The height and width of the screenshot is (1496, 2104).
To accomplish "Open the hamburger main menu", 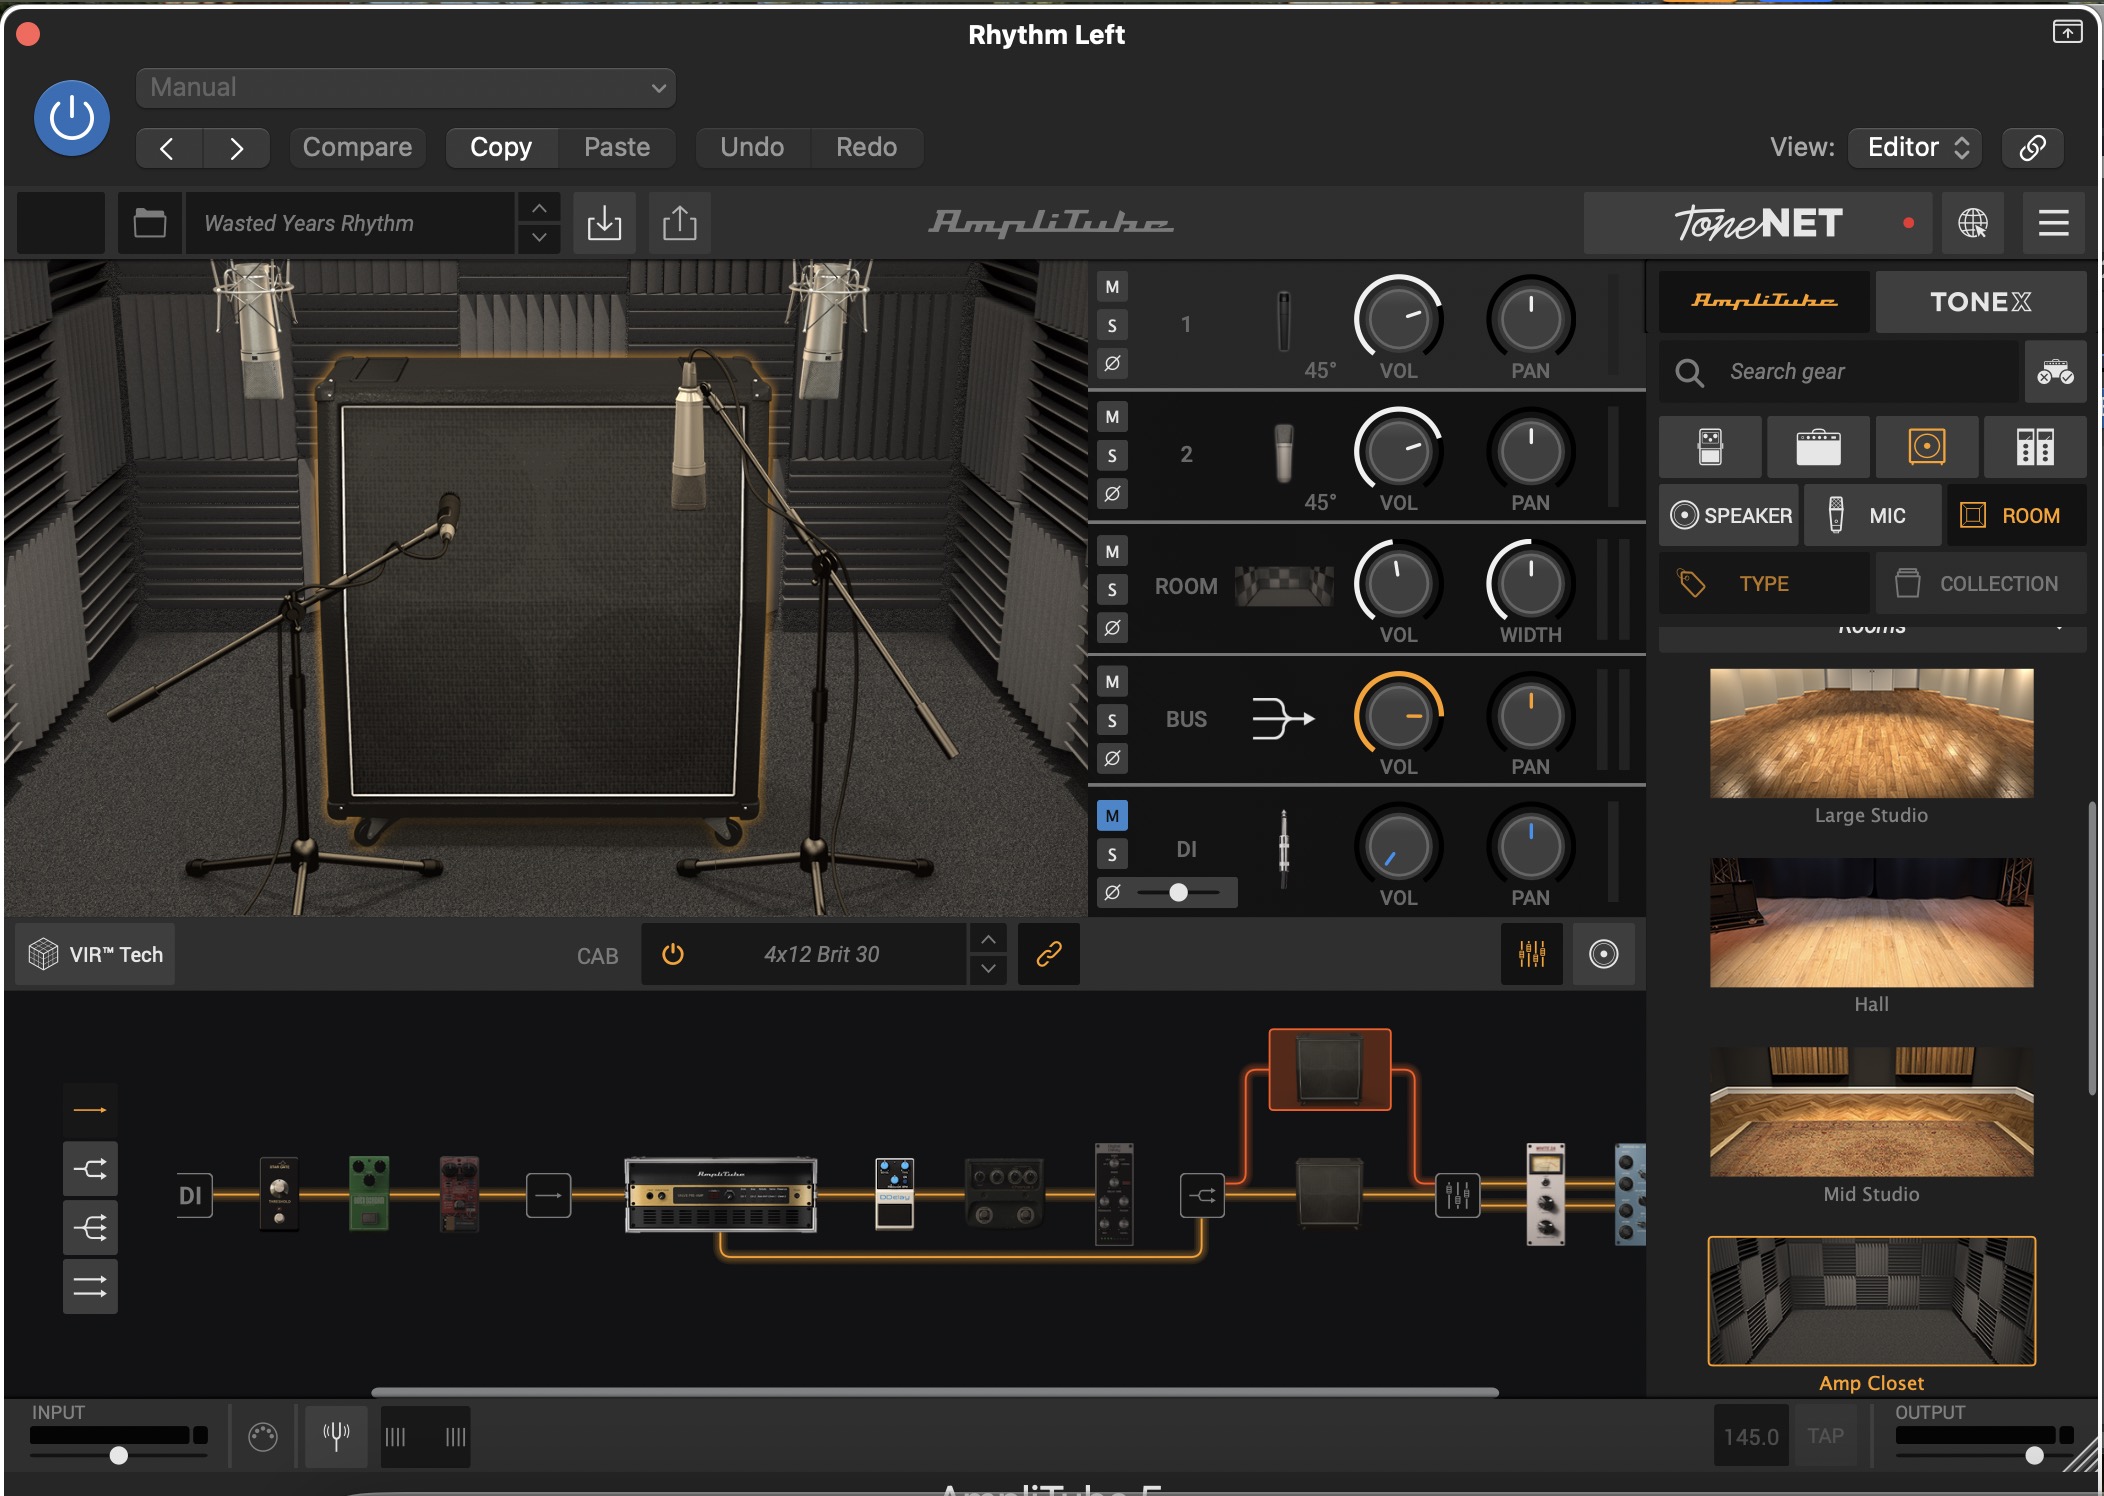I will [x=2054, y=223].
